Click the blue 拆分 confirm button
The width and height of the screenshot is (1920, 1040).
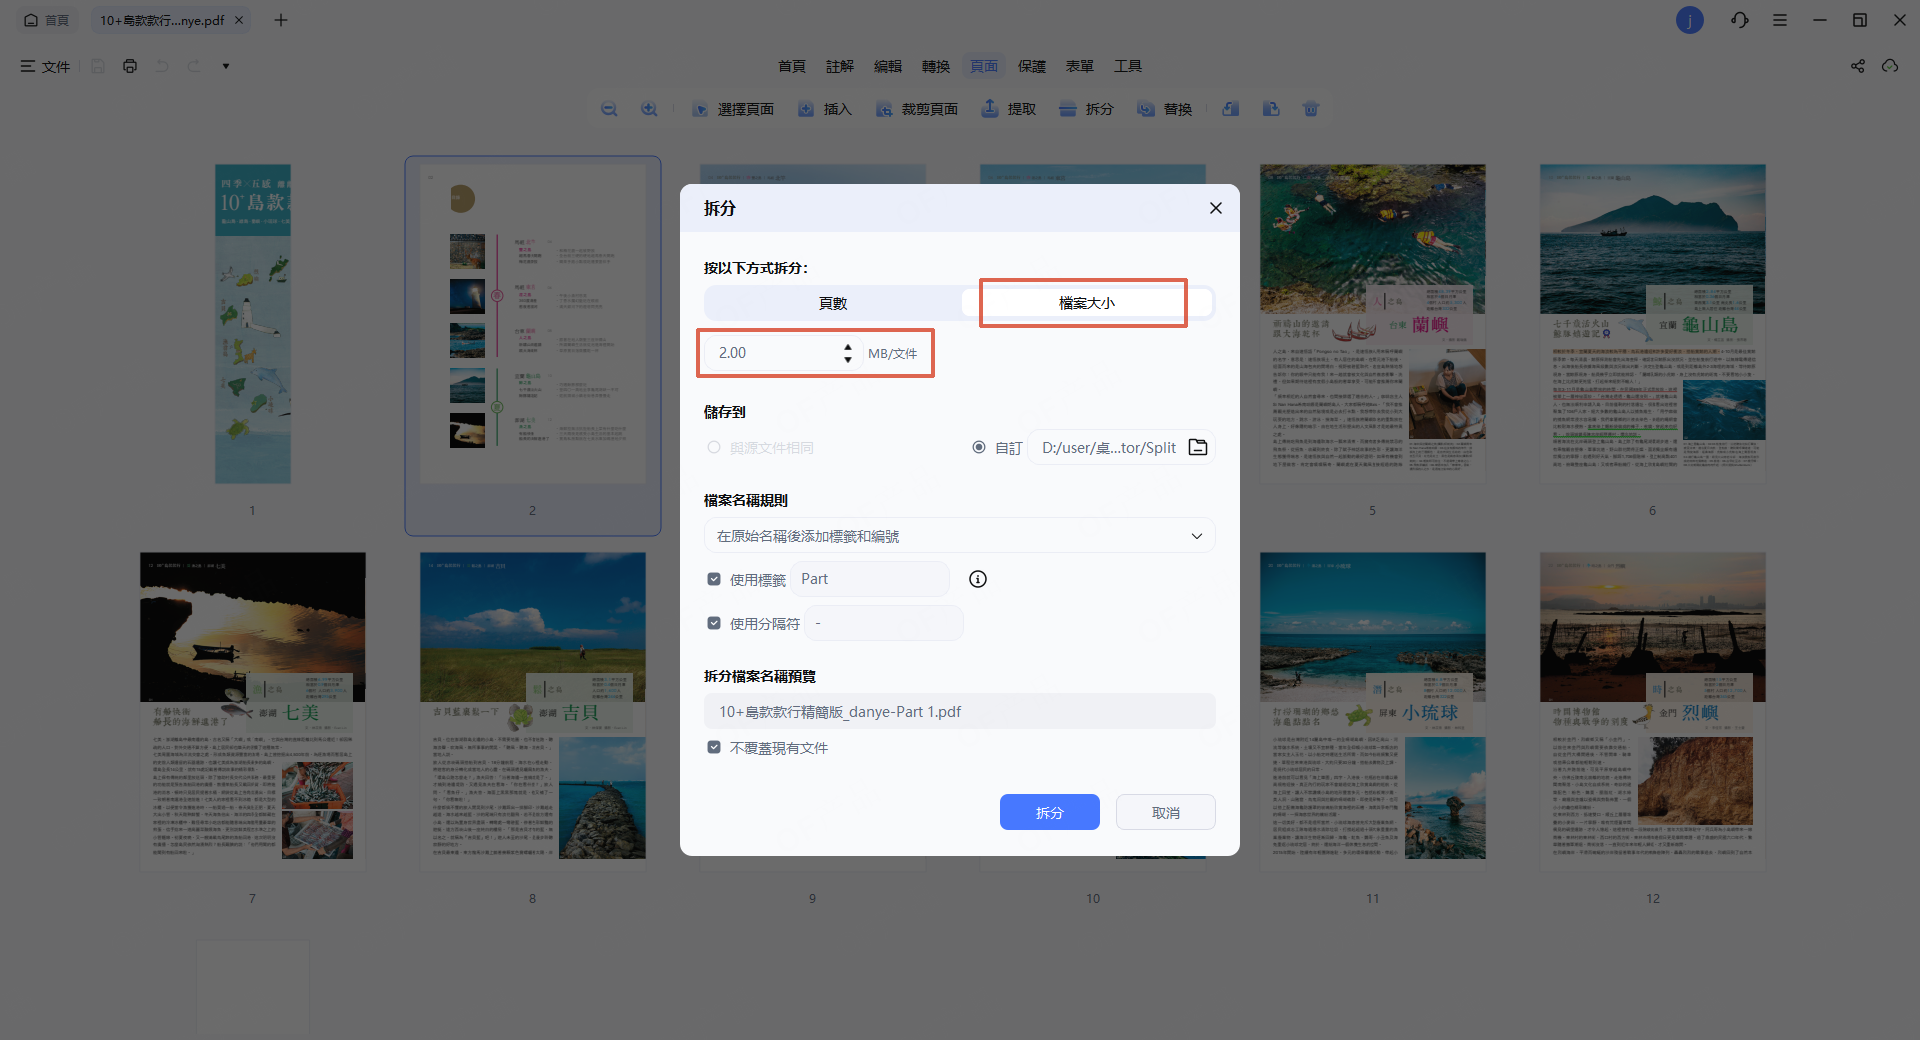(1049, 812)
